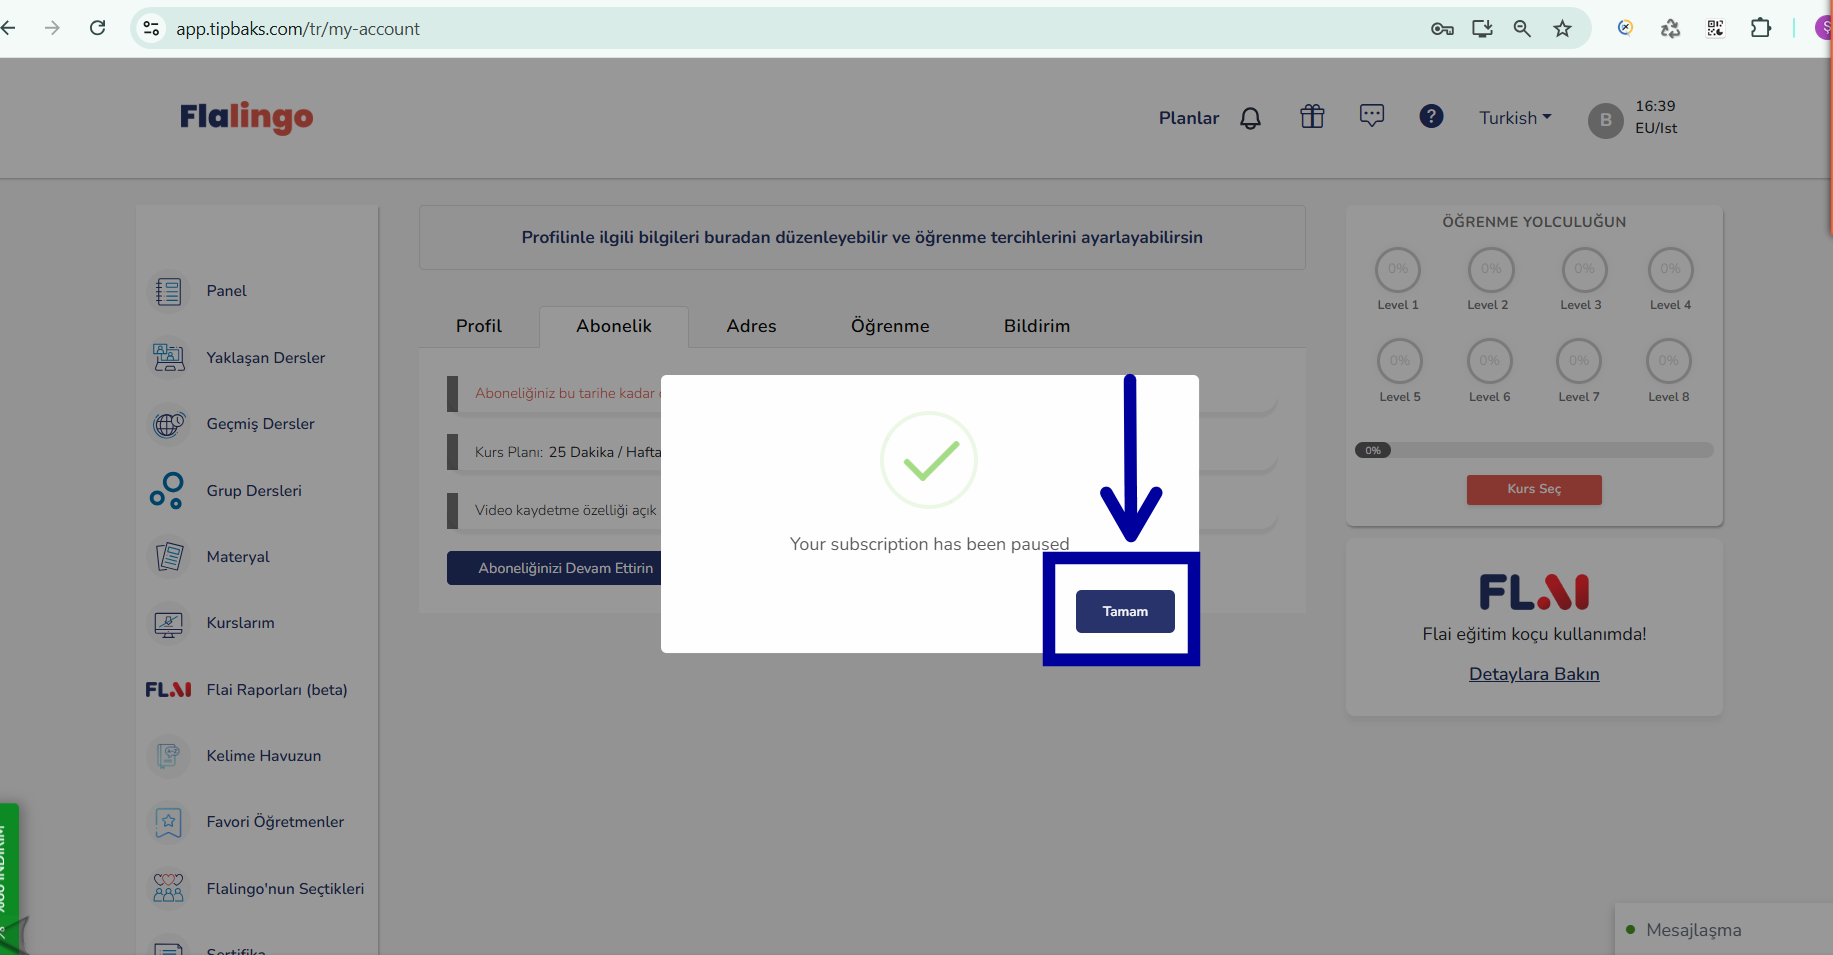Viewport: 1833px width, 955px height.
Task: Open the Planlar menu link
Action: click(x=1189, y=118)
